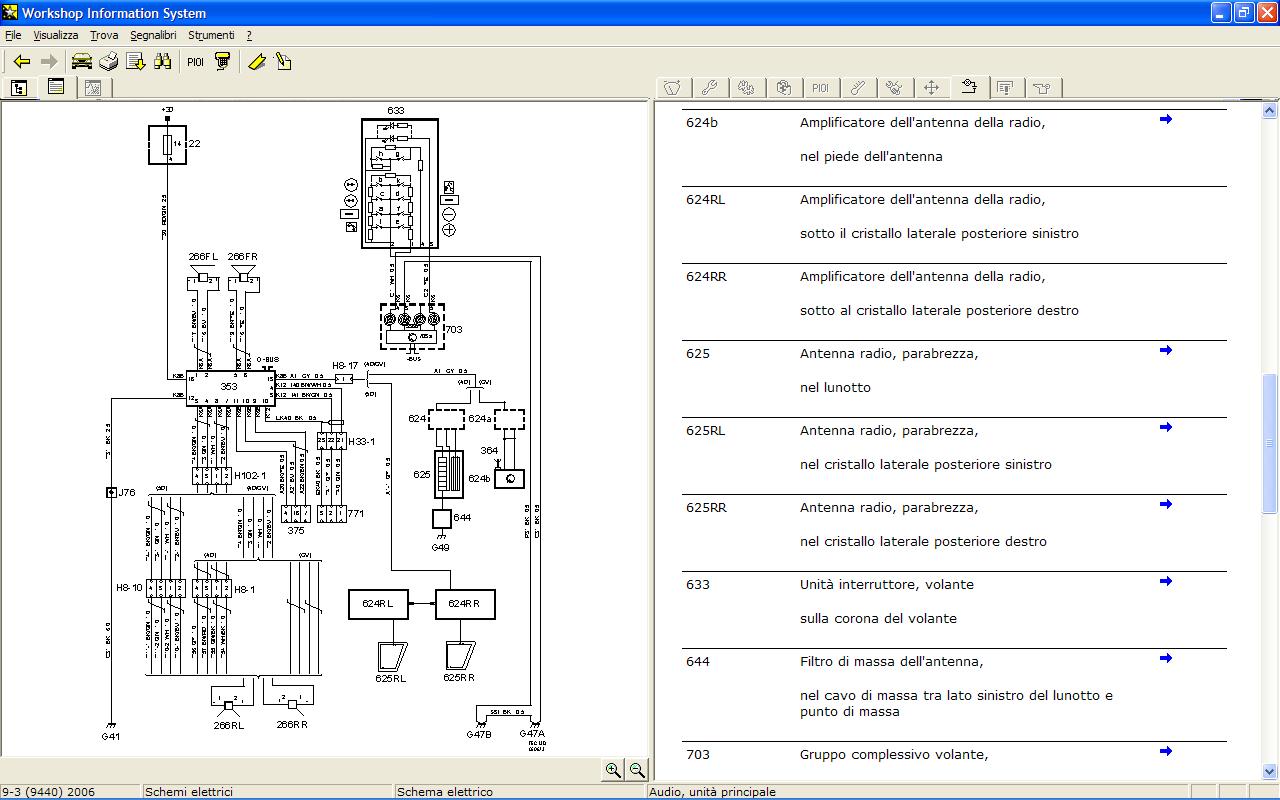The height and width of the screenshot is (800, 1280).
Task: Follow the blue arrow link for component 644
Action: coord(1165,658)
